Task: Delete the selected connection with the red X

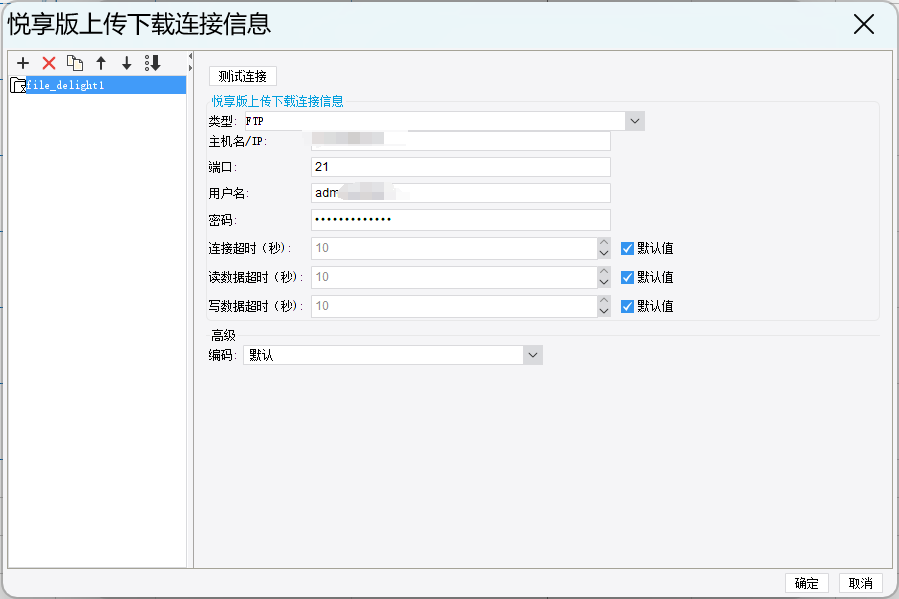Action: tap(49, 62)
